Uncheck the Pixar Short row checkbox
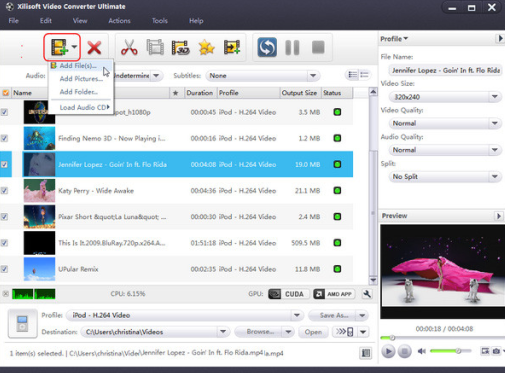 click(x=4, y=217)
